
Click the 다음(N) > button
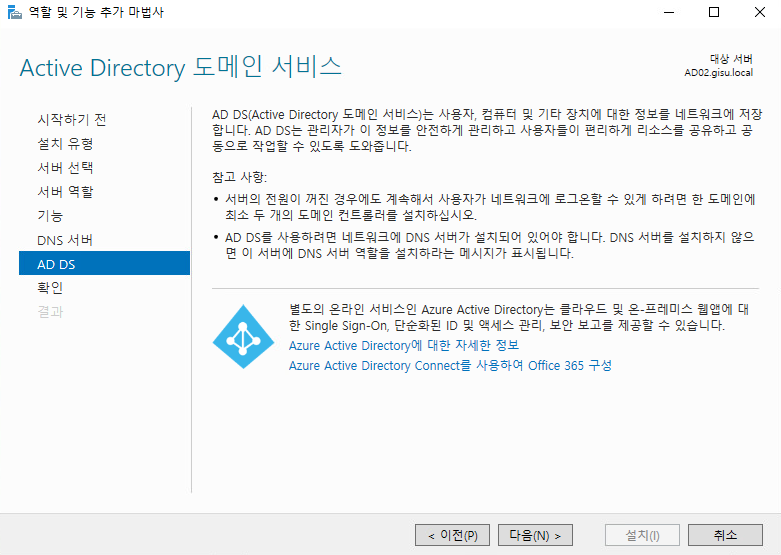535,535
